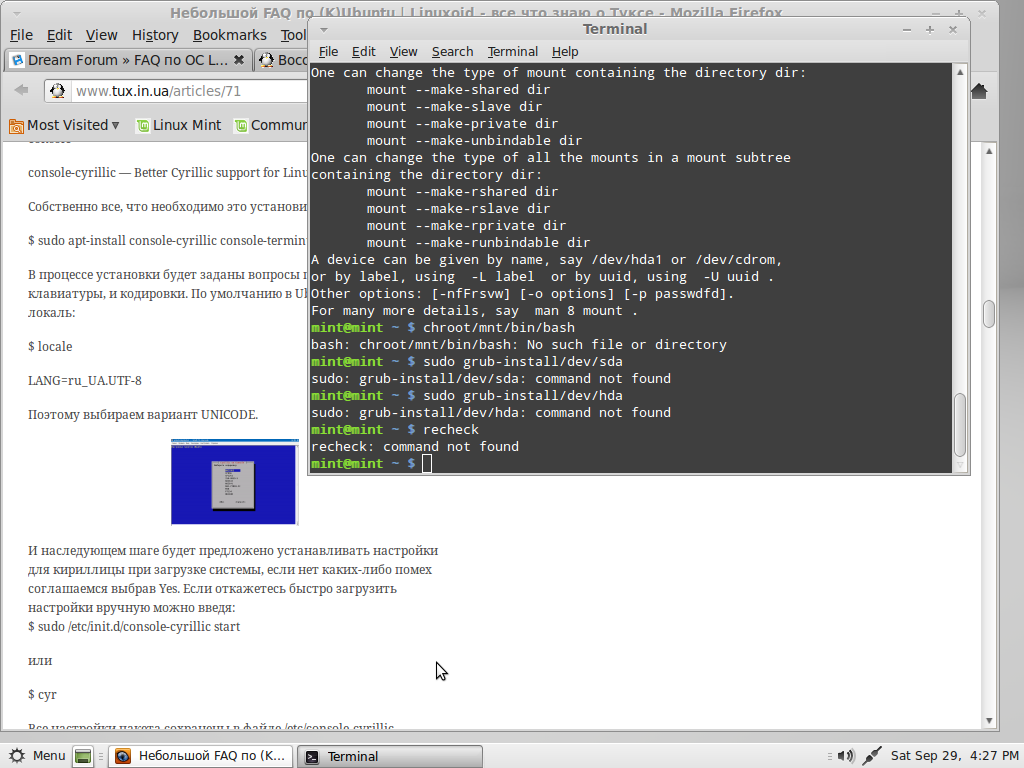Open the Terminal window menu arrow in titlebar
The image size is (1024, 768).
[323, 30]
